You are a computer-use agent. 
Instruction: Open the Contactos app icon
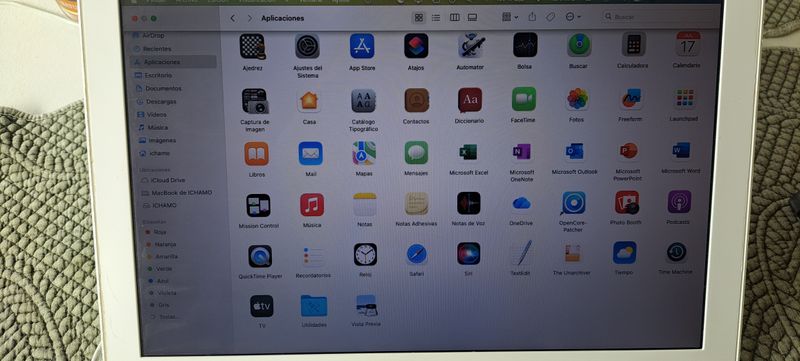(x=416, y=100)
